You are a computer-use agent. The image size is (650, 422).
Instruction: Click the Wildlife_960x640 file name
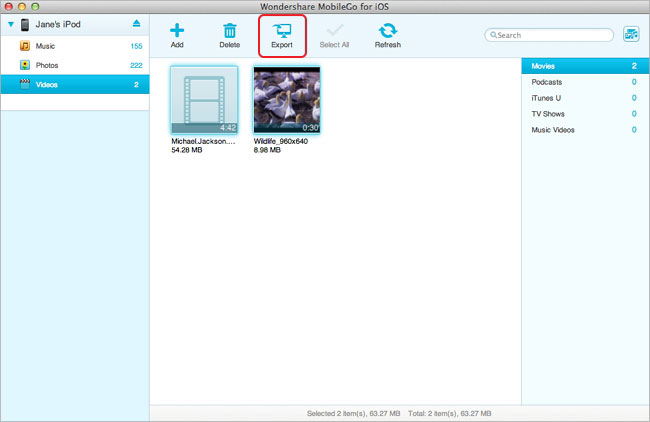pyautogui.click(x=281, y=141)
